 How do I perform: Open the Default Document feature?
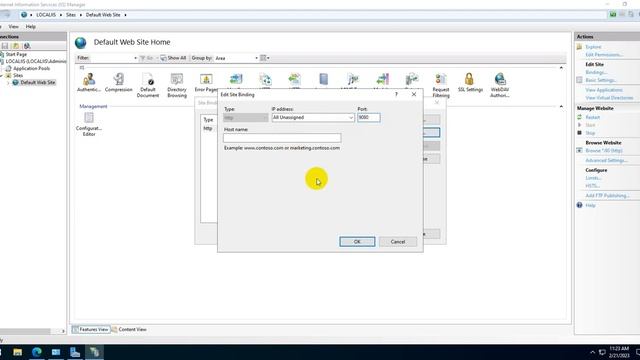point(148,85)
